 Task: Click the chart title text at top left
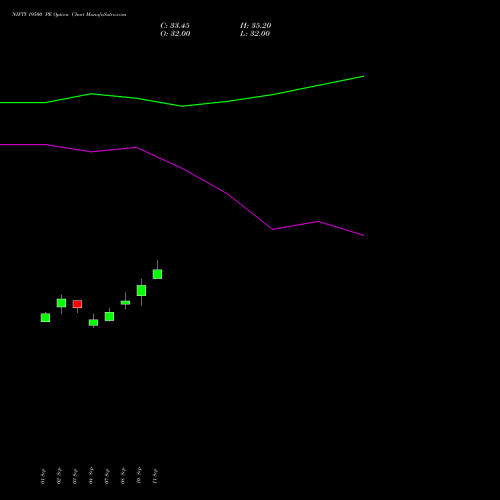click(x=69, y=14)
